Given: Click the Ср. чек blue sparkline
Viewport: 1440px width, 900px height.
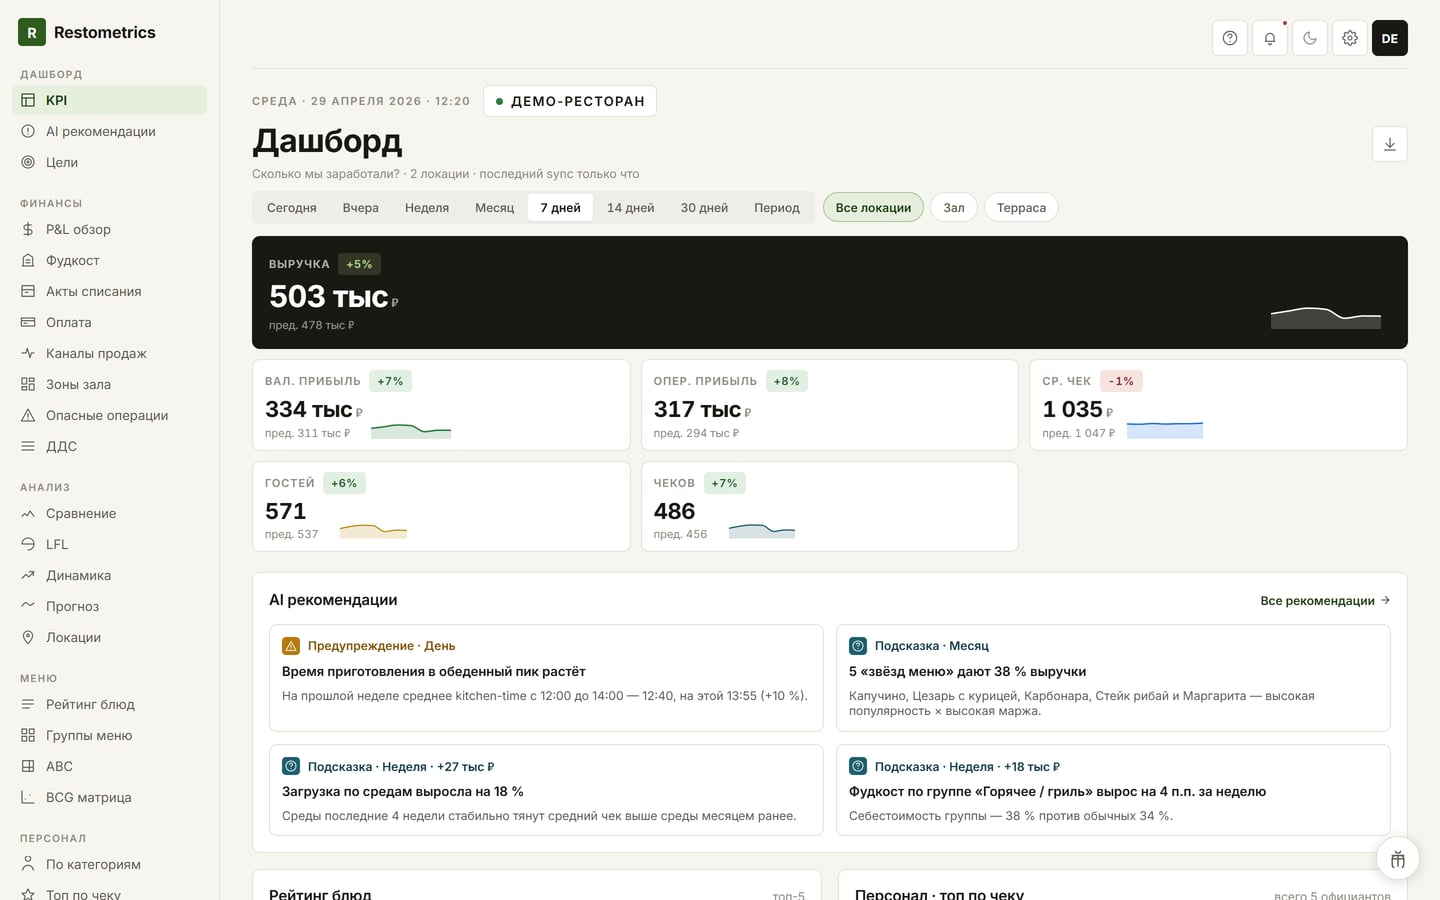Looking at the screenshot, I should tap(1165, 429).
